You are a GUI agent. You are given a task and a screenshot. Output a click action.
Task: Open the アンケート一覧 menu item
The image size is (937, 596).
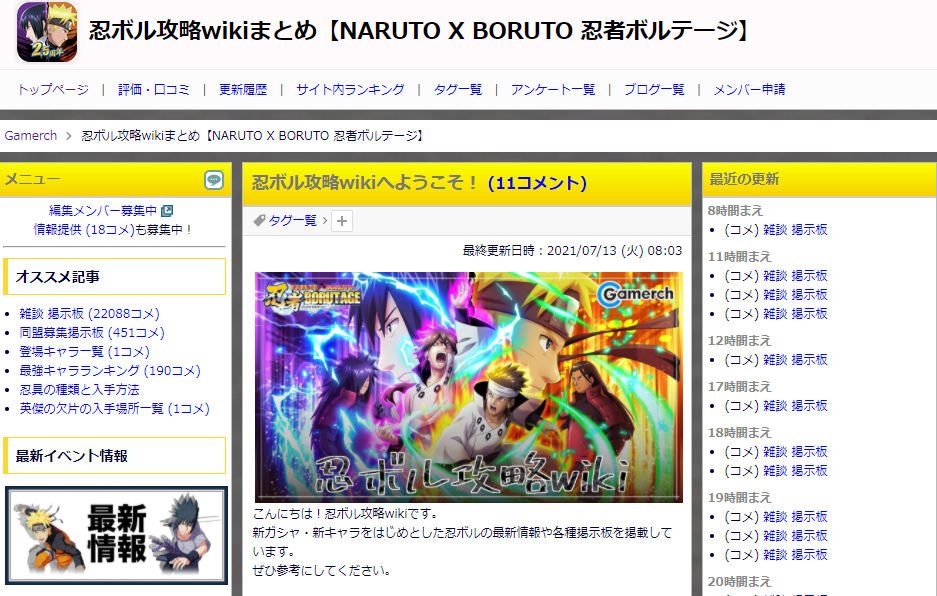click(553, 90)
